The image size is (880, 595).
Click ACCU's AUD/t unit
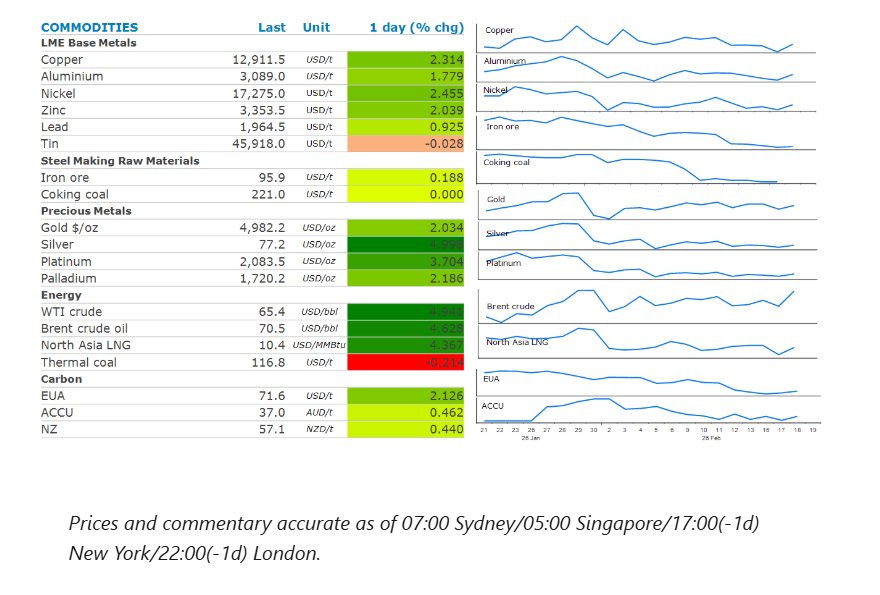point(319,413)
